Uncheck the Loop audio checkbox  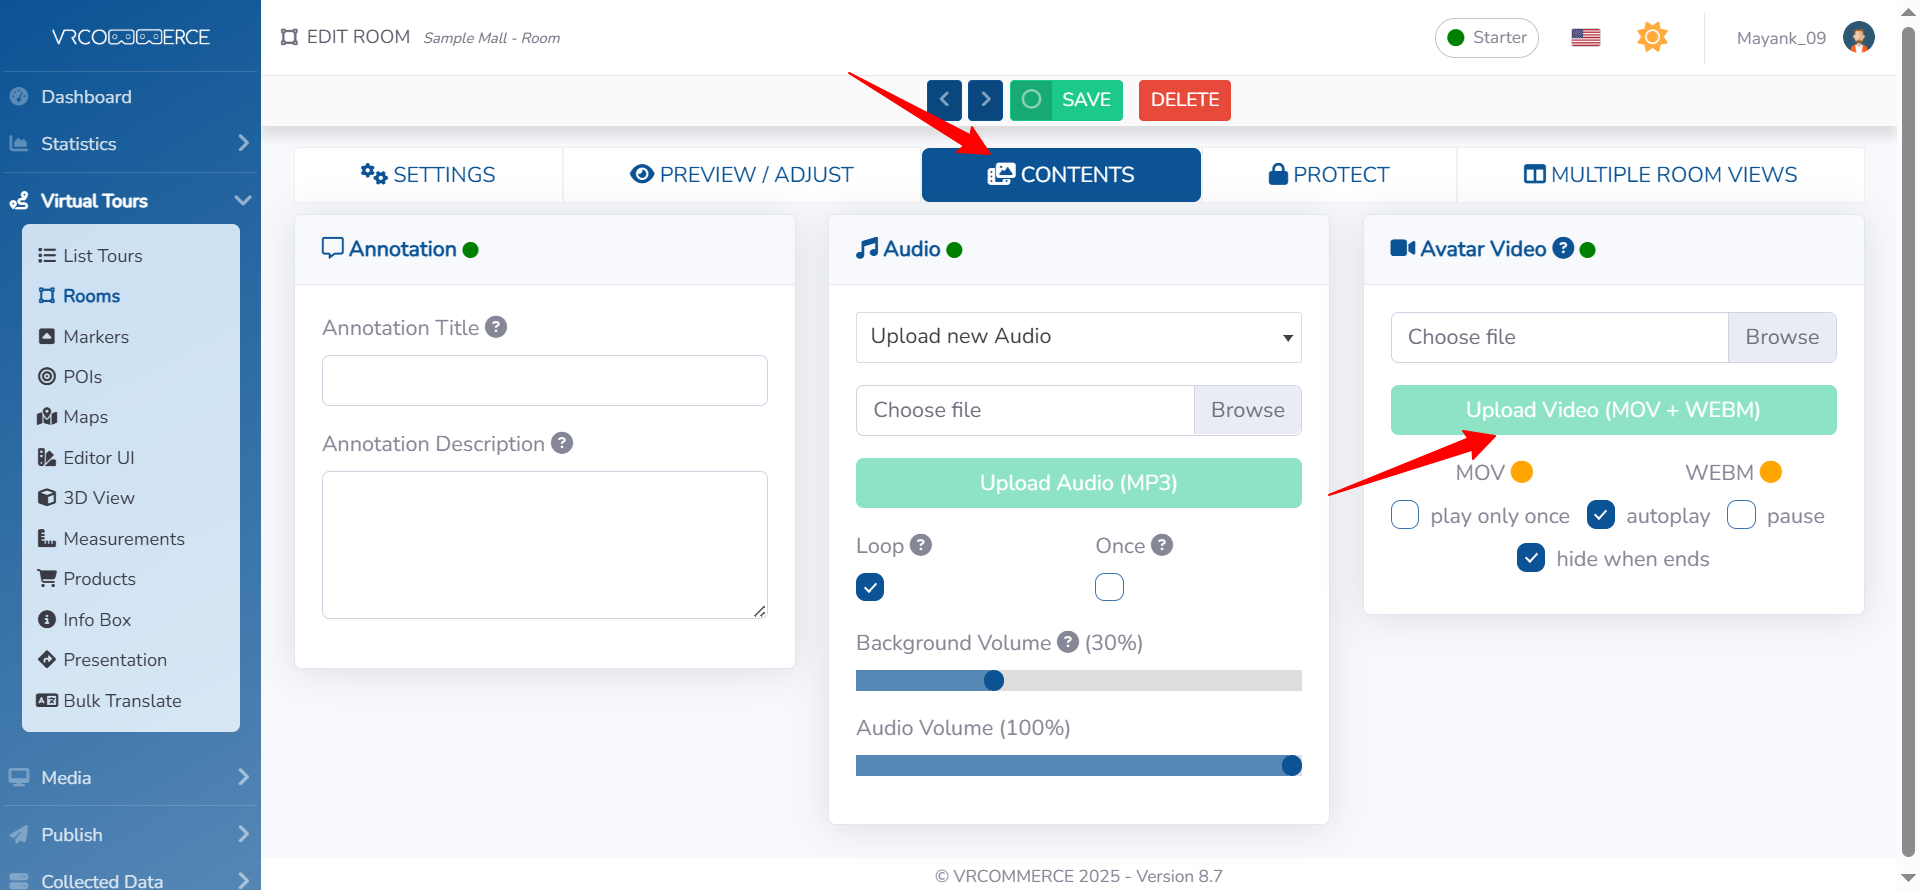tap(870, 587)
